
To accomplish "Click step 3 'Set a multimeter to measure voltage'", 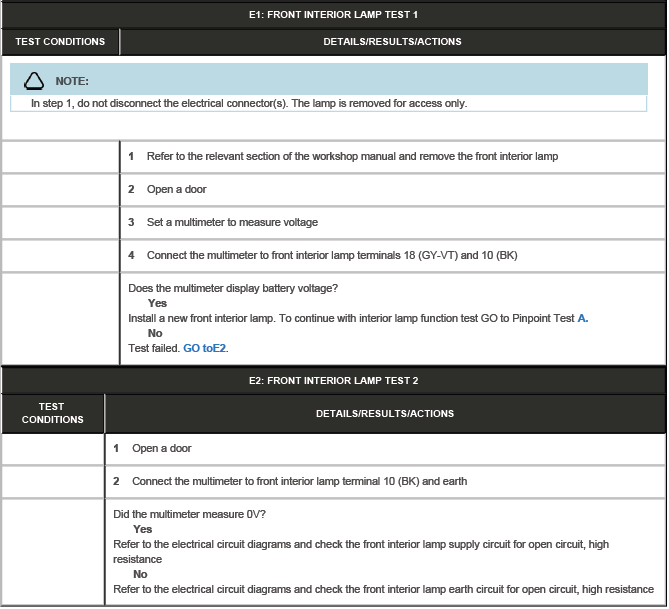I will click(232, 222).
